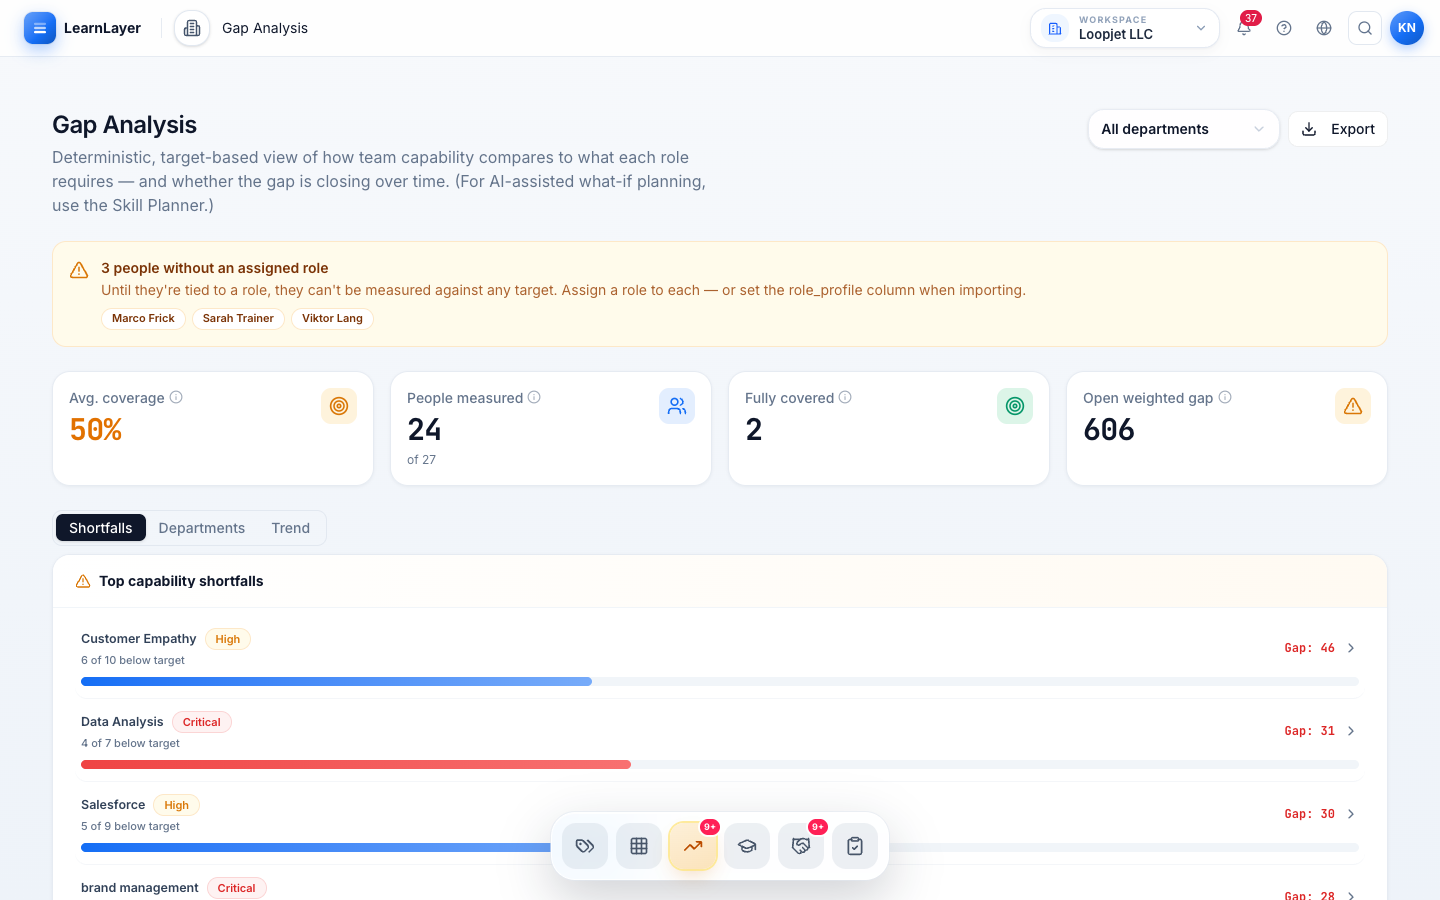The height and width of the screenshot is (900, 1440).
Task: Open the Loopjet LLC workspace dropdown
Action: (1125, 28)
